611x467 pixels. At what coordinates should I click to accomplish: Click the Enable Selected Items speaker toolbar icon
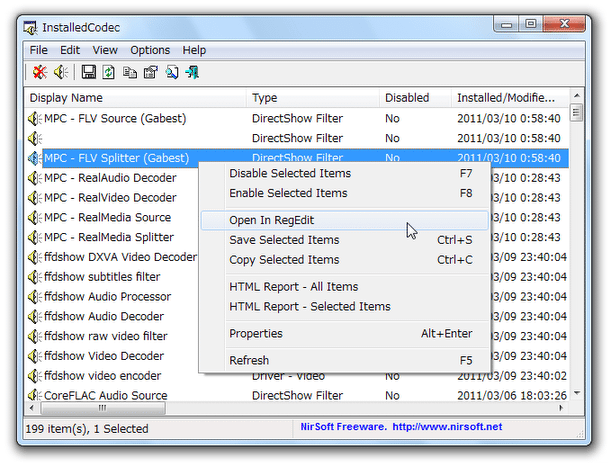(61, 72)
